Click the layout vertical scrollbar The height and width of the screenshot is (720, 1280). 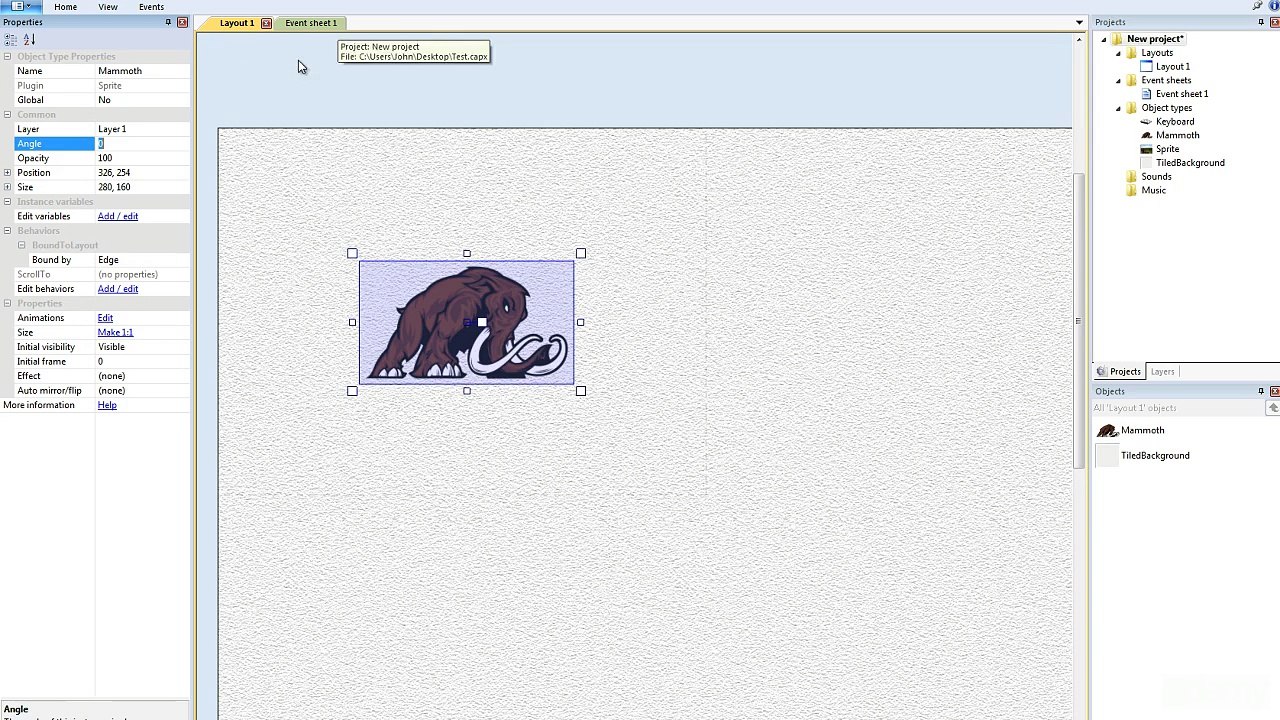(x=1078, y=320)
